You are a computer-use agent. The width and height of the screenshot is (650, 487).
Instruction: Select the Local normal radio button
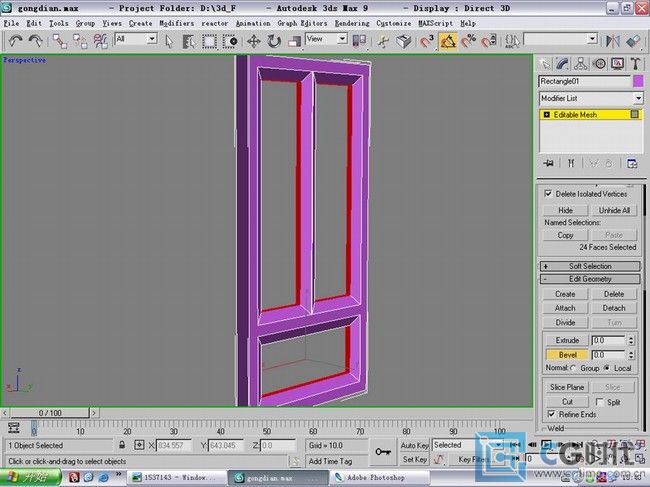[x=607, y=368]
